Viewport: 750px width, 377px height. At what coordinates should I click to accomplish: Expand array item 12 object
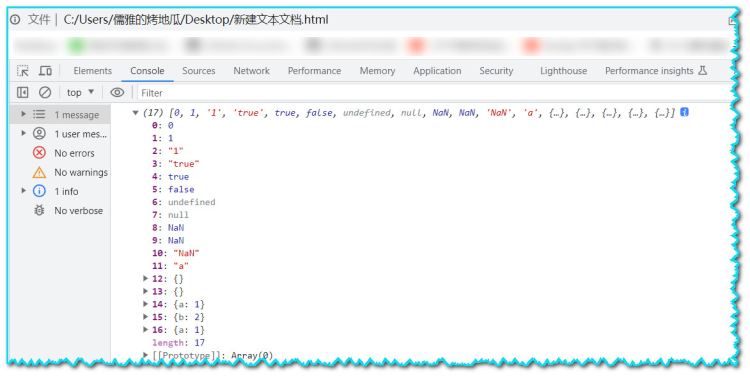[x=145, y=278]
